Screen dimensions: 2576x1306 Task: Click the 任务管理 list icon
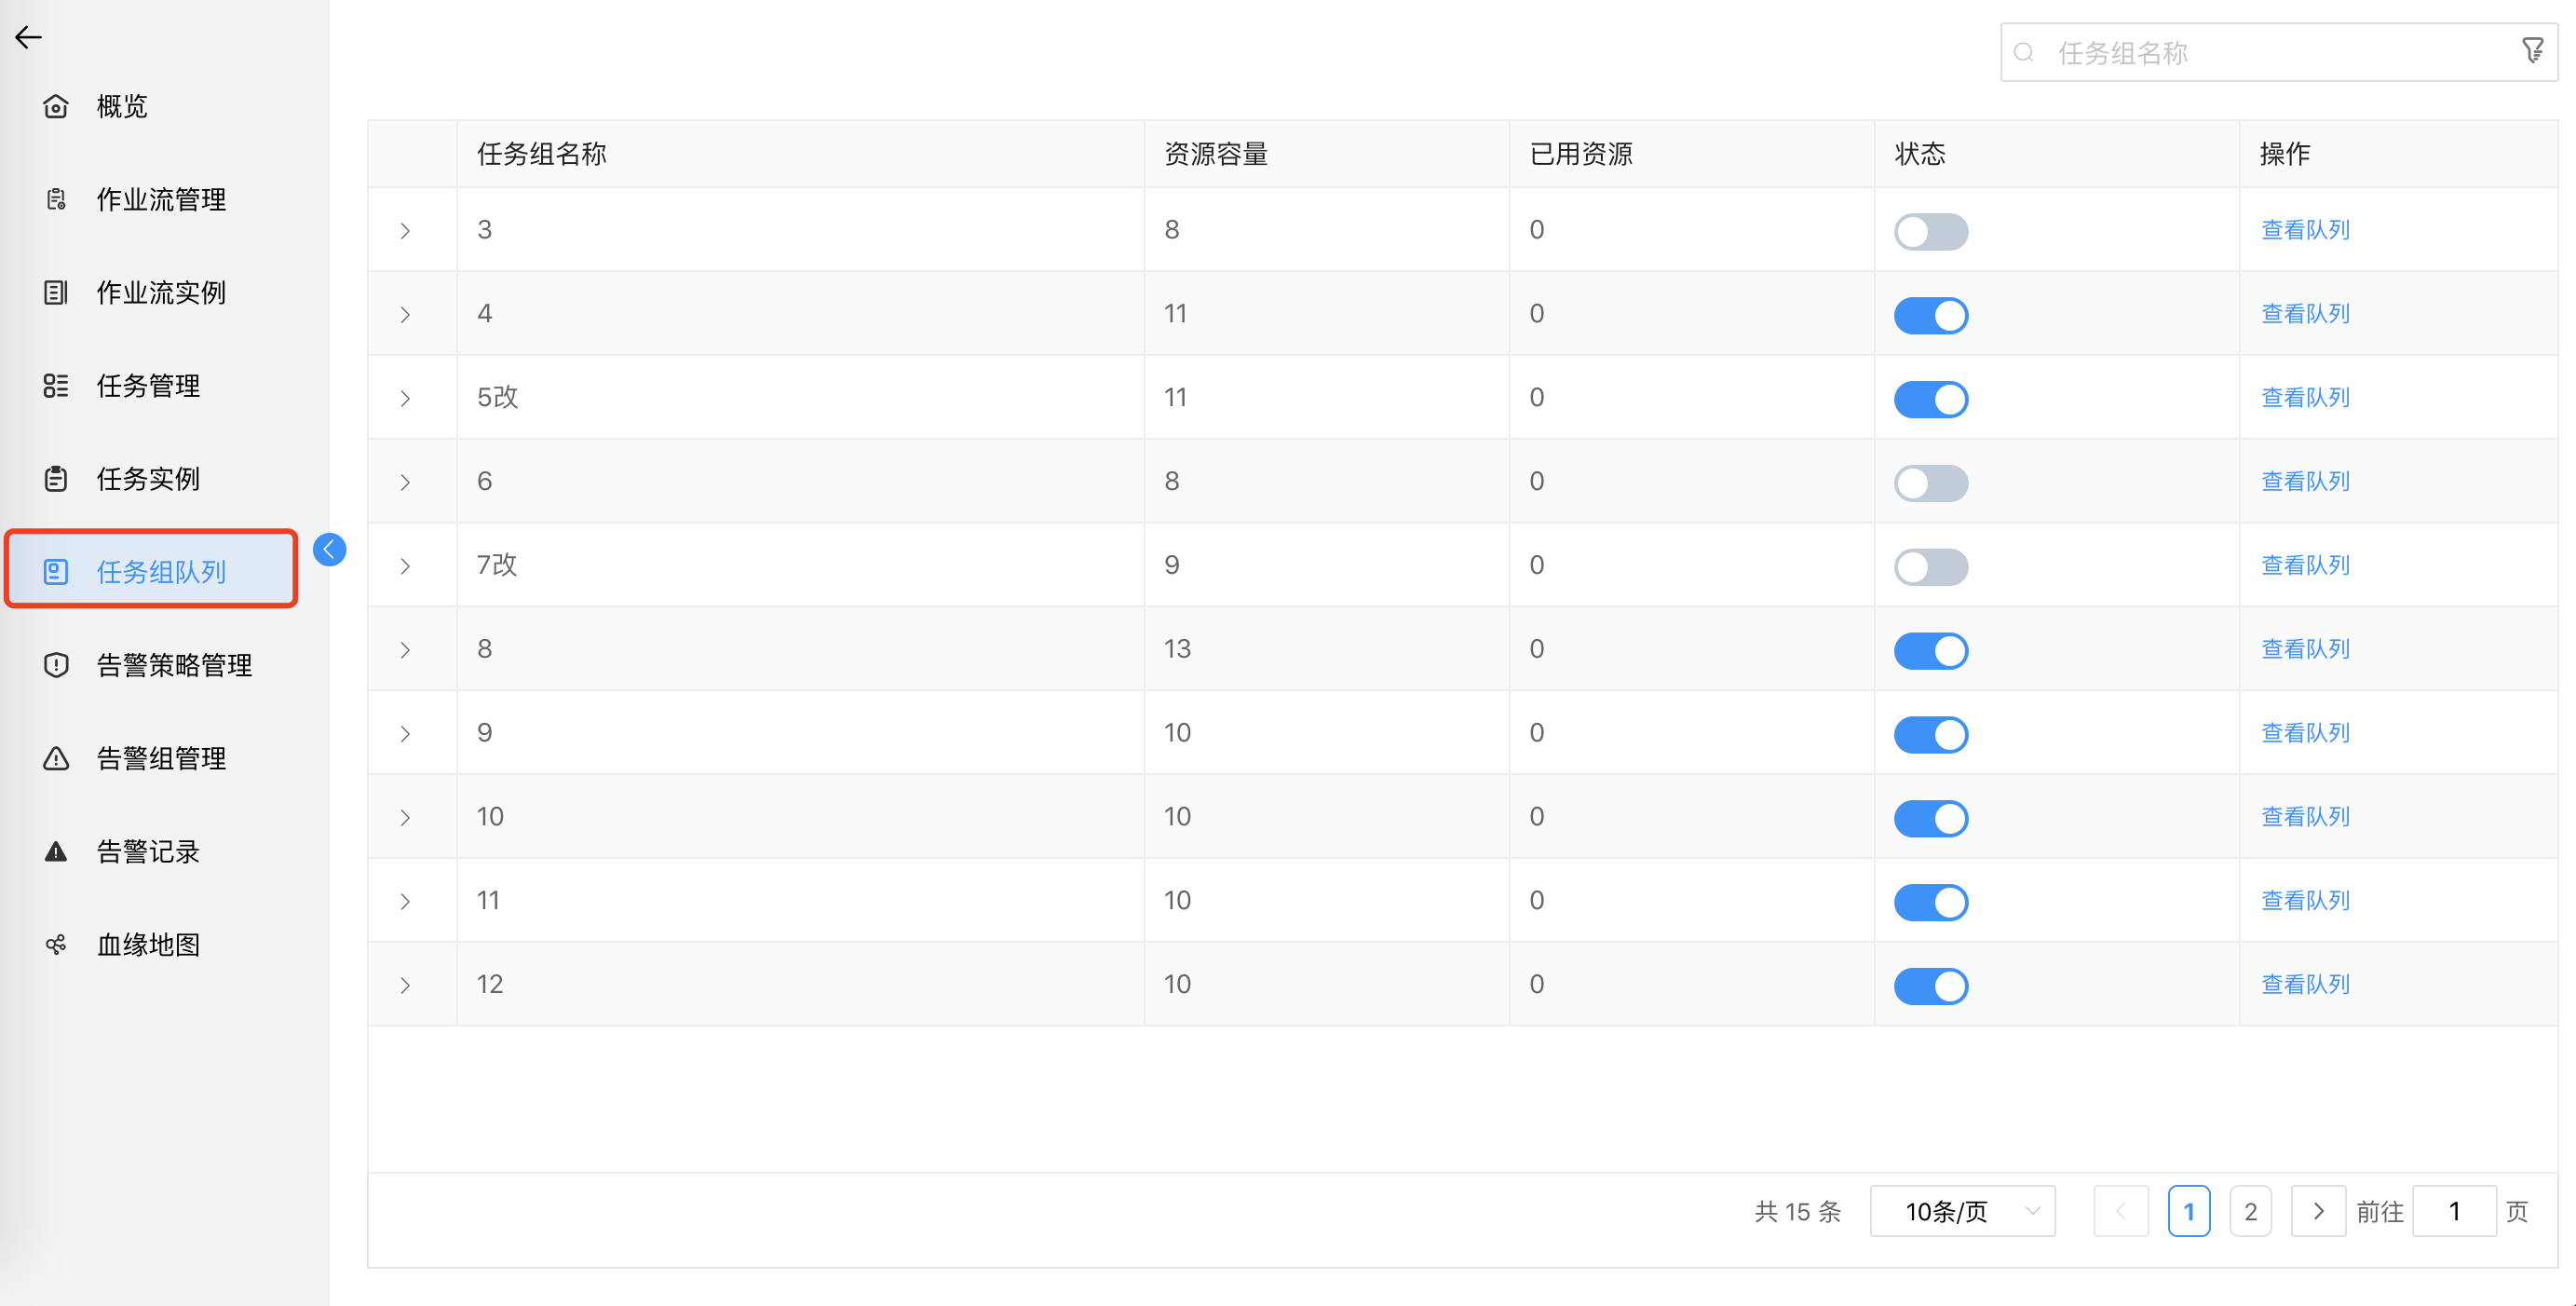(x=56, y=386)
